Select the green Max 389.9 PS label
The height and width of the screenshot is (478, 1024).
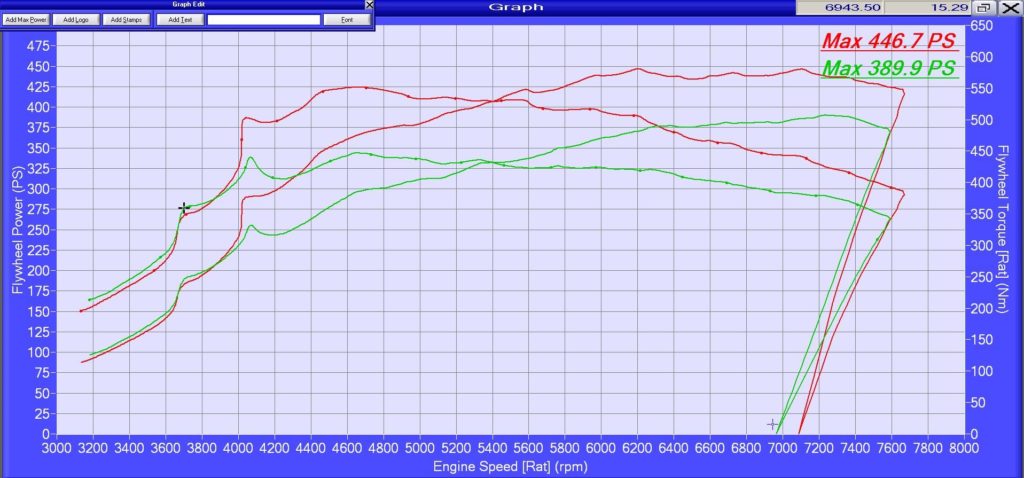(x=888, y=68)
